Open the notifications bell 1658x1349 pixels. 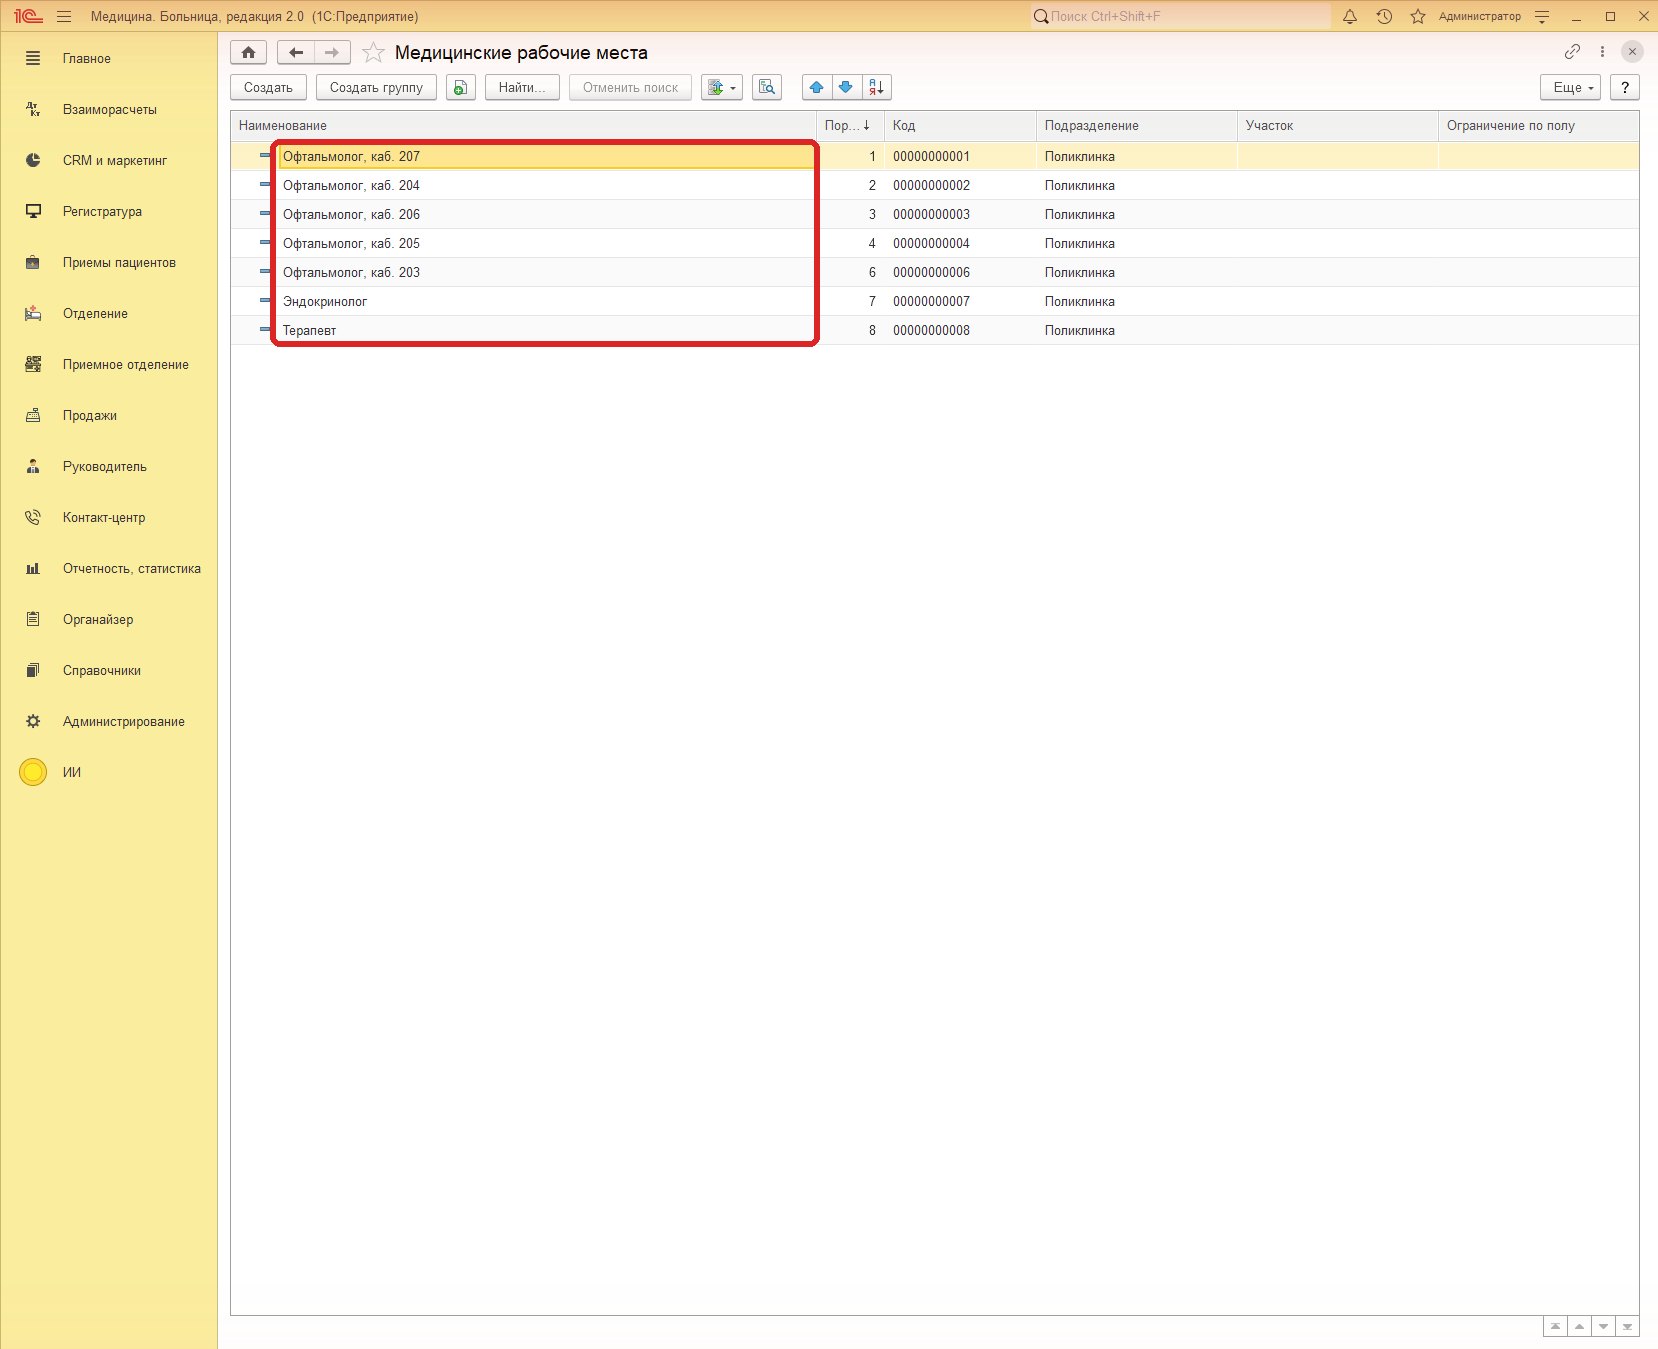coord(1350,16)
